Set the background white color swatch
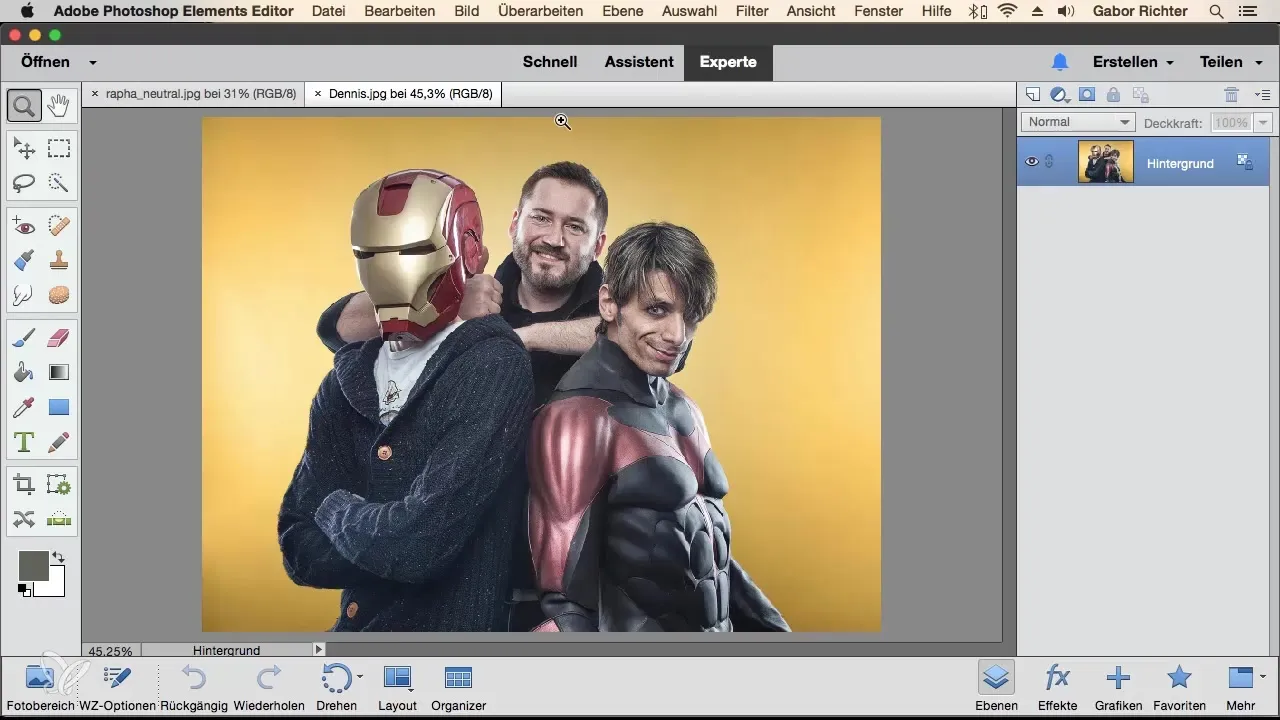This screenshot has height=720, width=1280. pos(54,587)
